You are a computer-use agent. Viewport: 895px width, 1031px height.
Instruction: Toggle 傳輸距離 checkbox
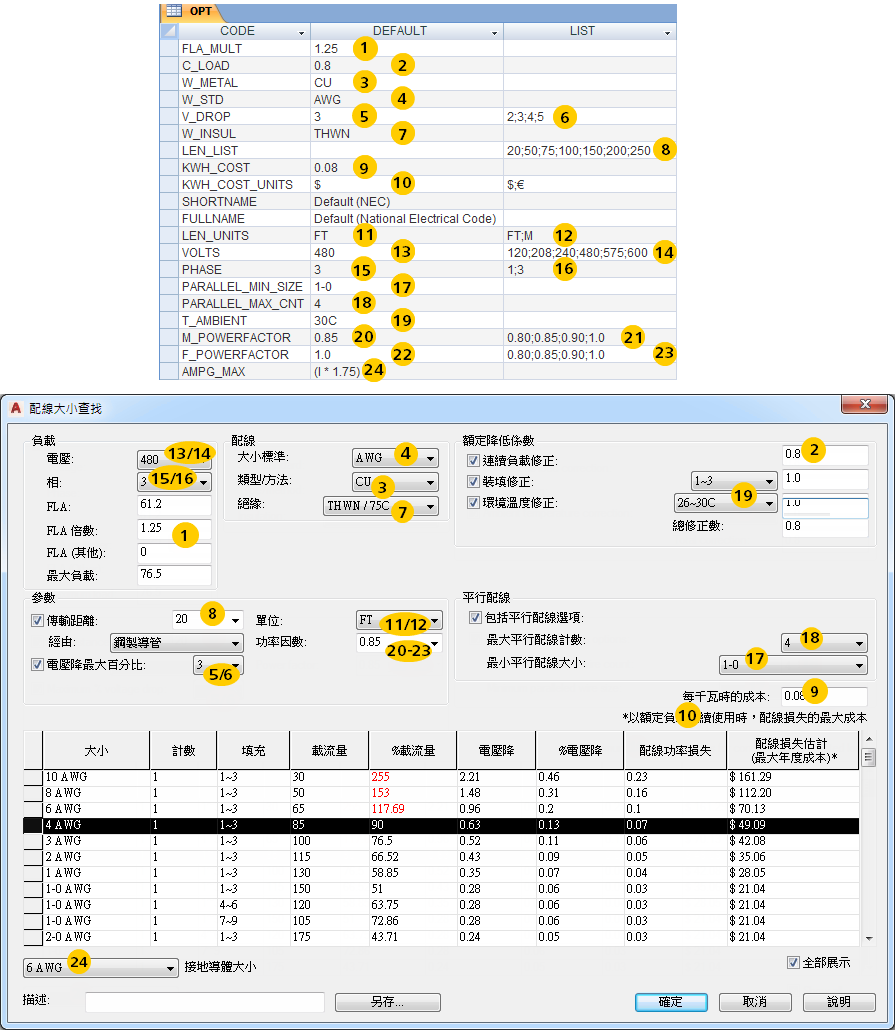(37, 620)
